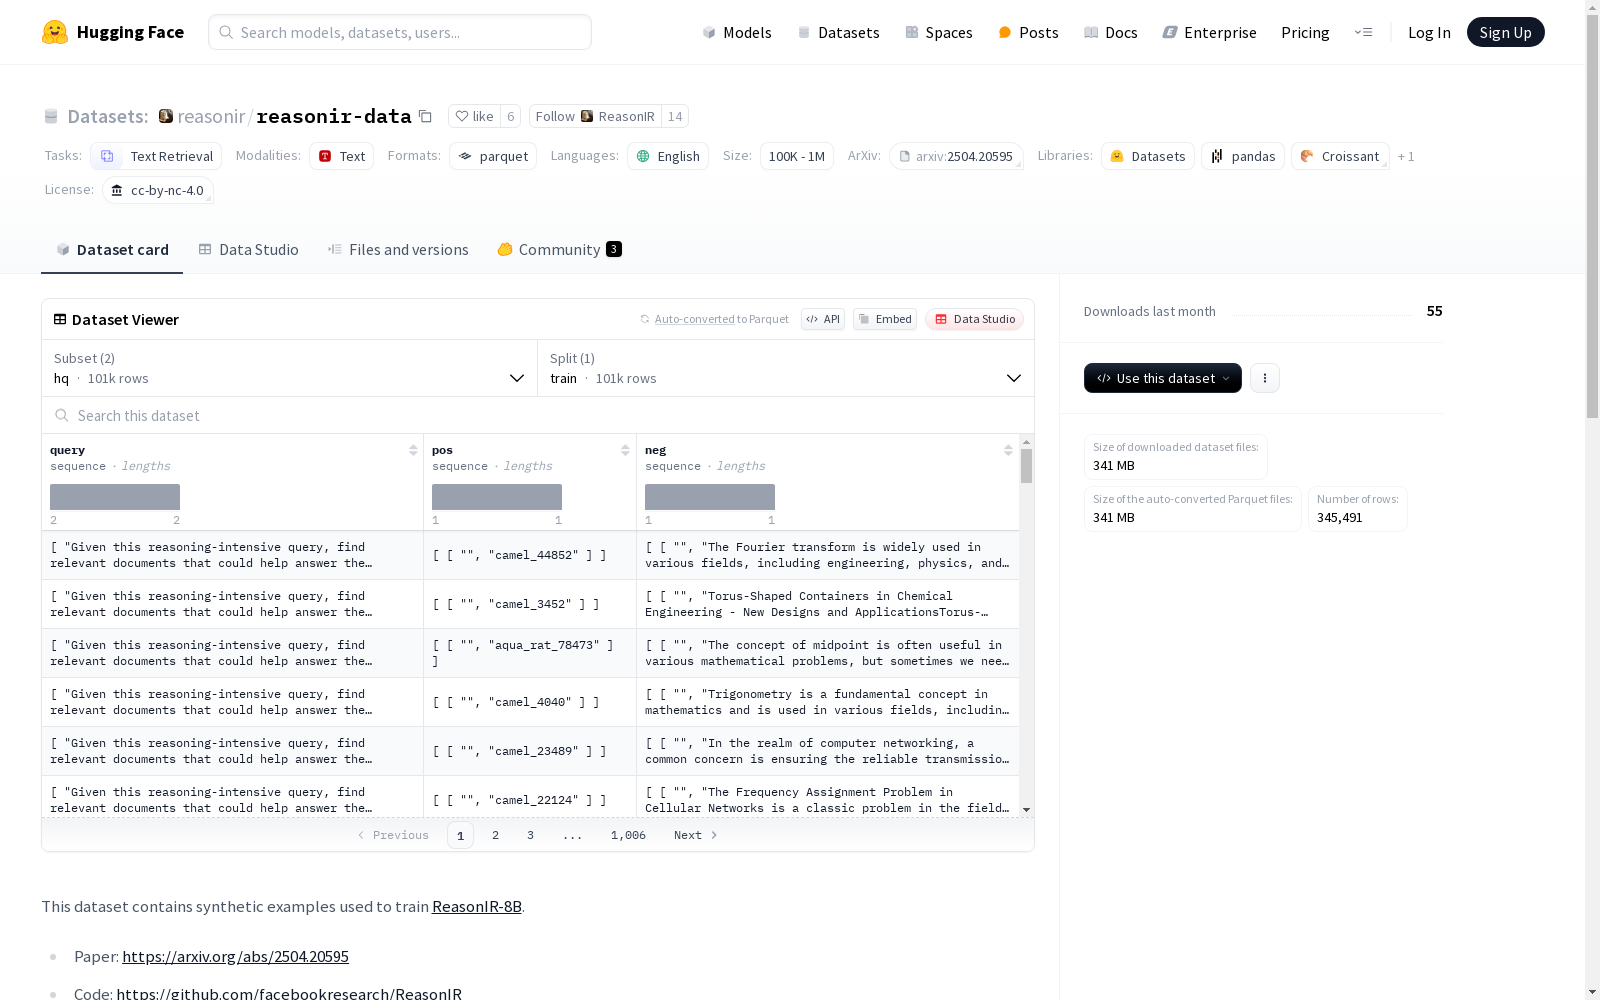Switch to the Data Studio tab
The width and height of the screenshot is (1600, 1000).
pos(249,250)
